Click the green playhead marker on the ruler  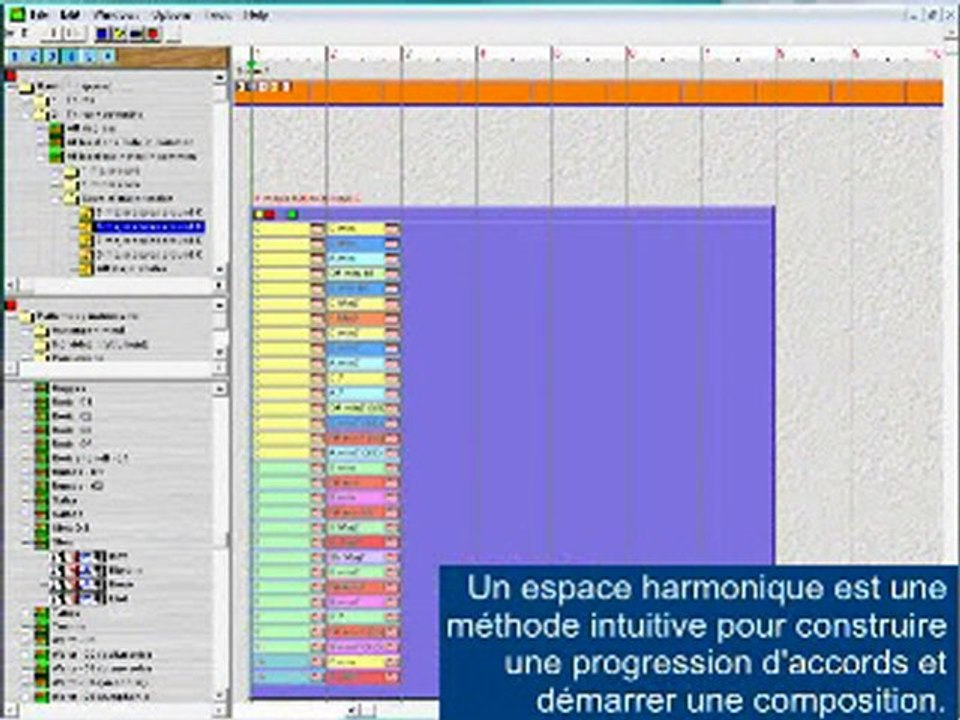click(251, 64)
